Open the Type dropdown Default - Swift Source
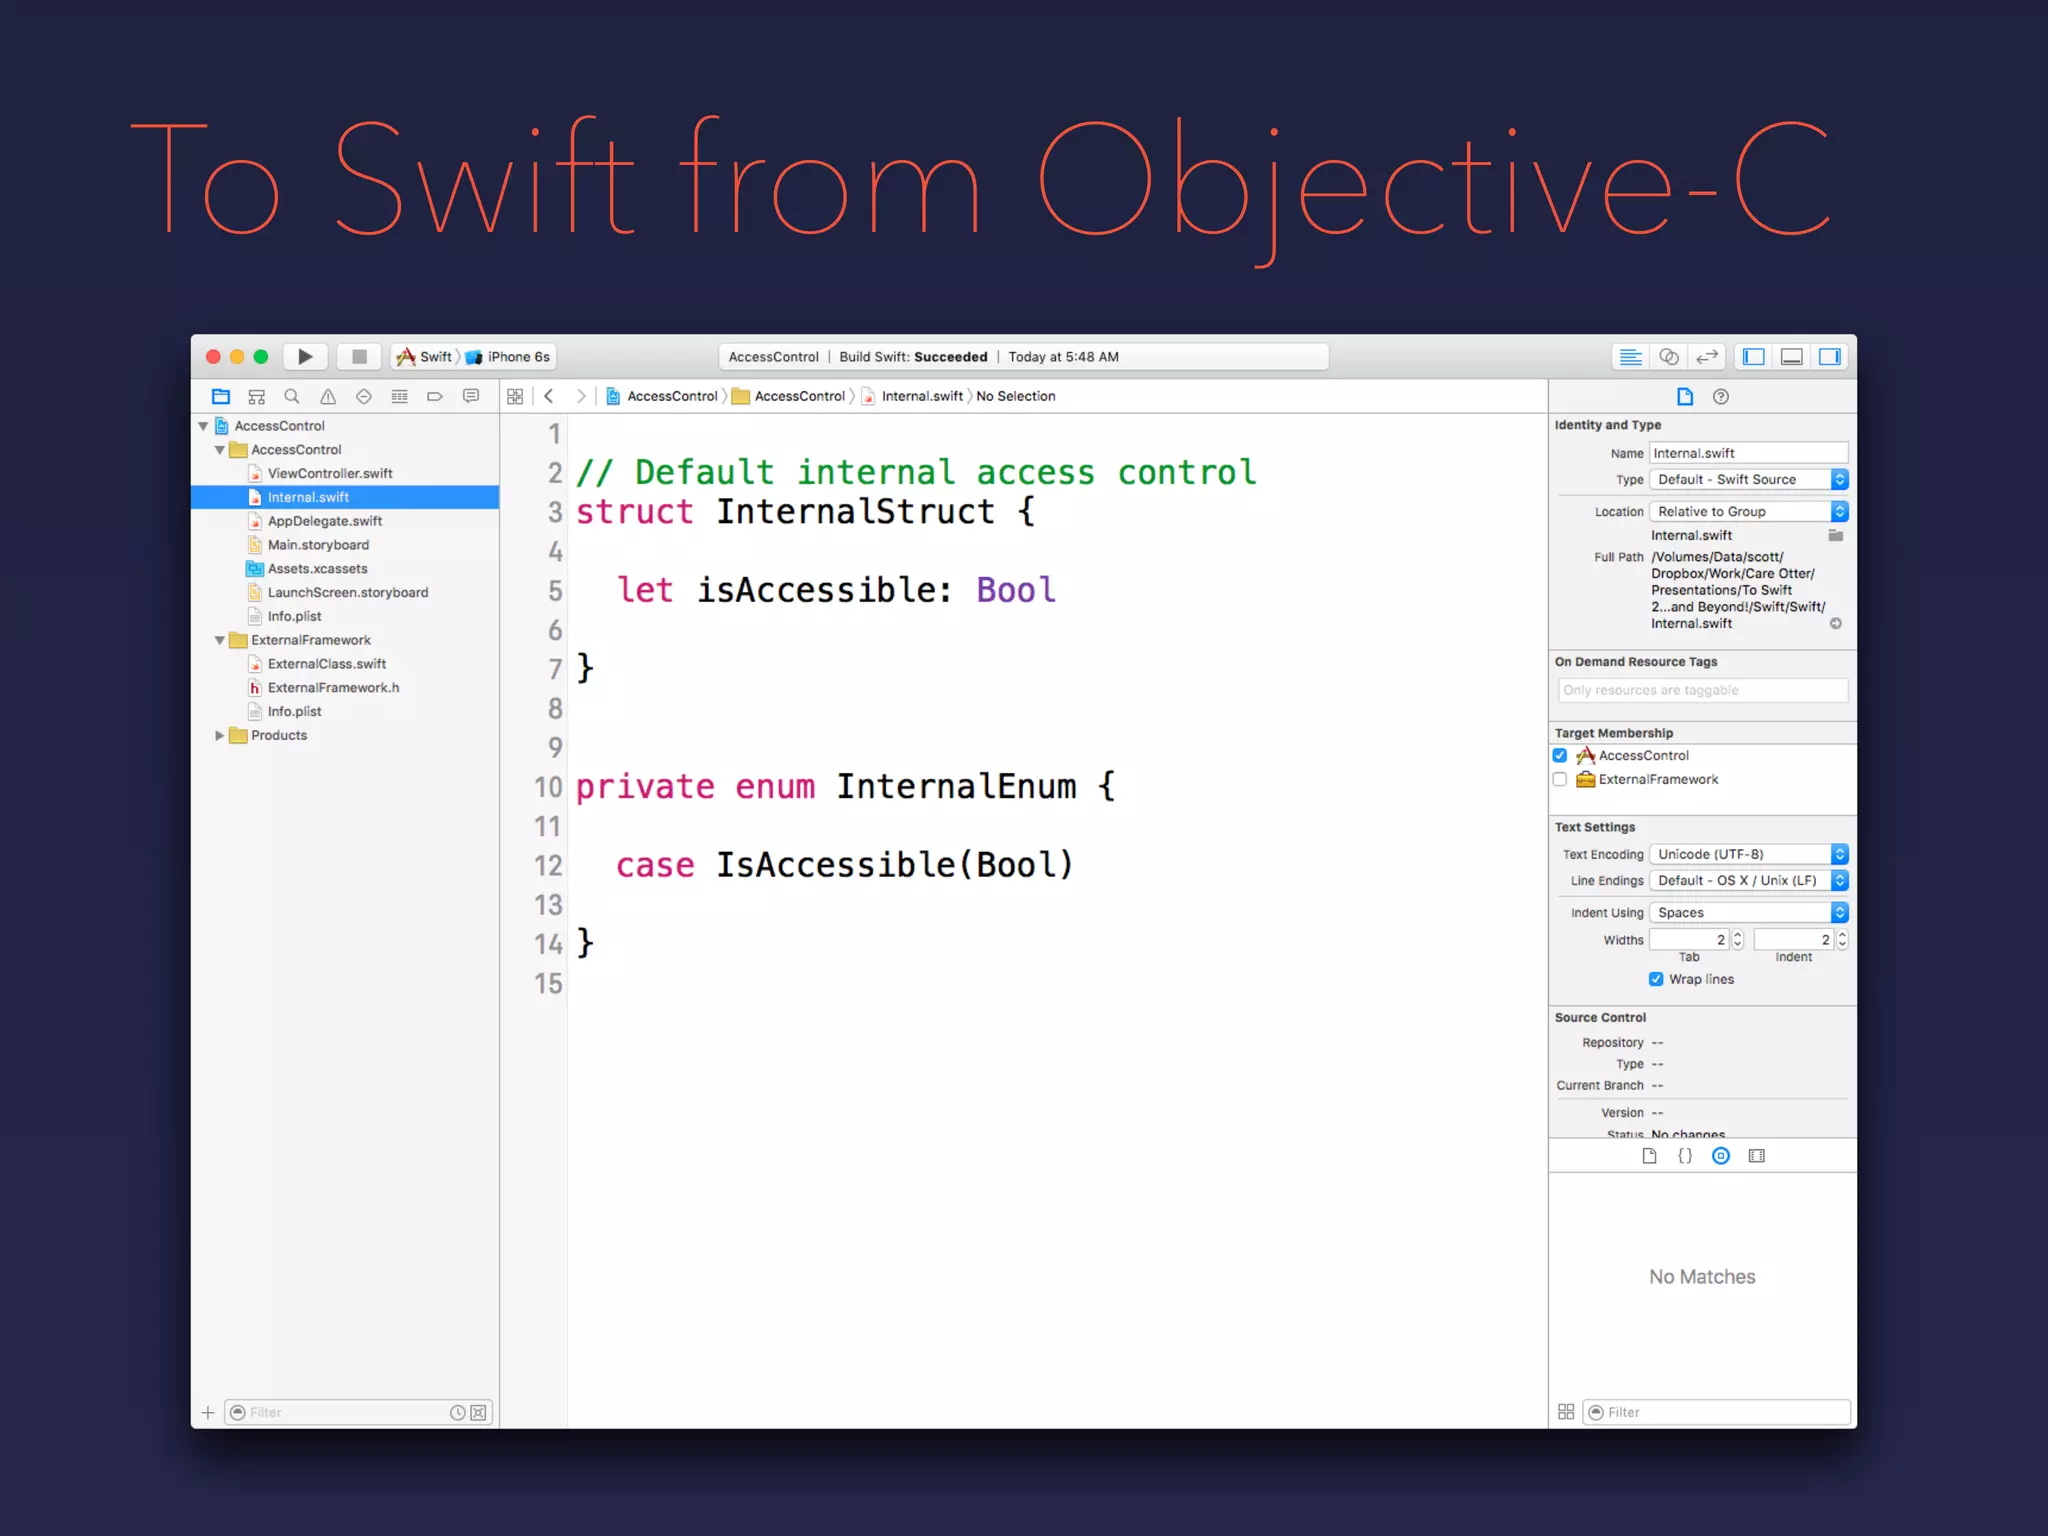This screenshot has width=2048, height=1536. [1747, 480]
